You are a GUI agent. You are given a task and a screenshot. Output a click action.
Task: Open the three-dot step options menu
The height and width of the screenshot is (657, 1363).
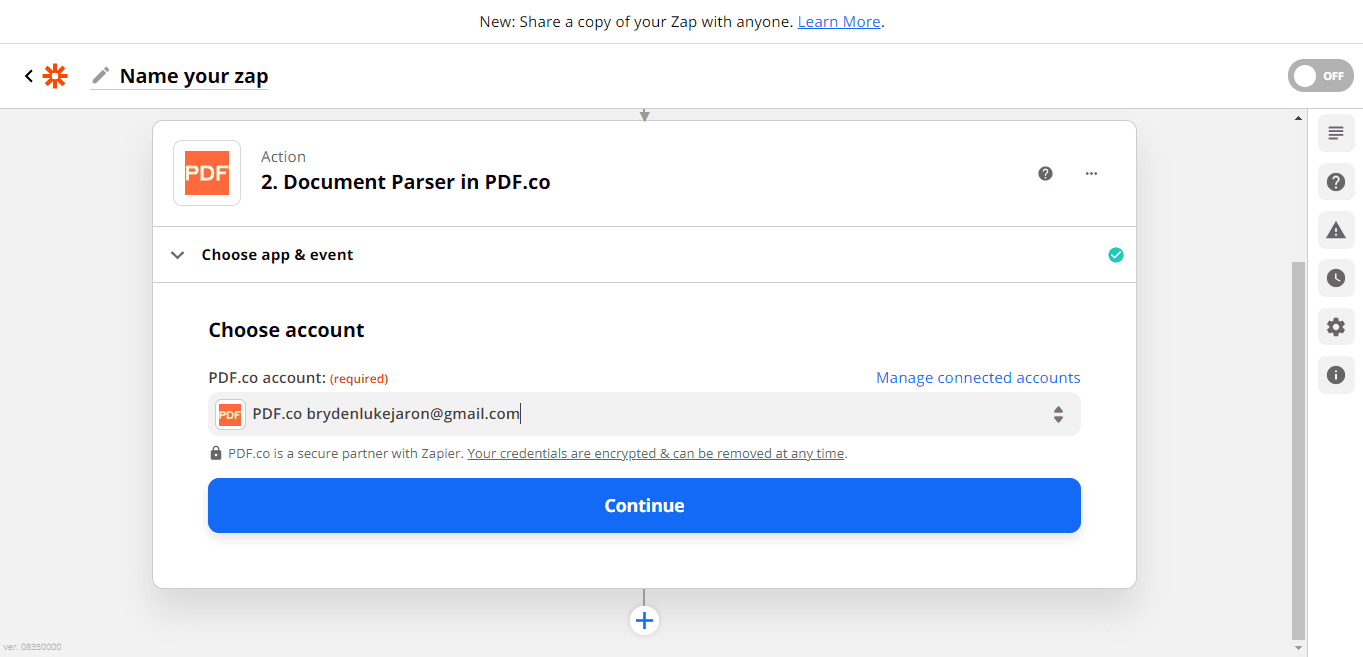(x=1091, y=173)
